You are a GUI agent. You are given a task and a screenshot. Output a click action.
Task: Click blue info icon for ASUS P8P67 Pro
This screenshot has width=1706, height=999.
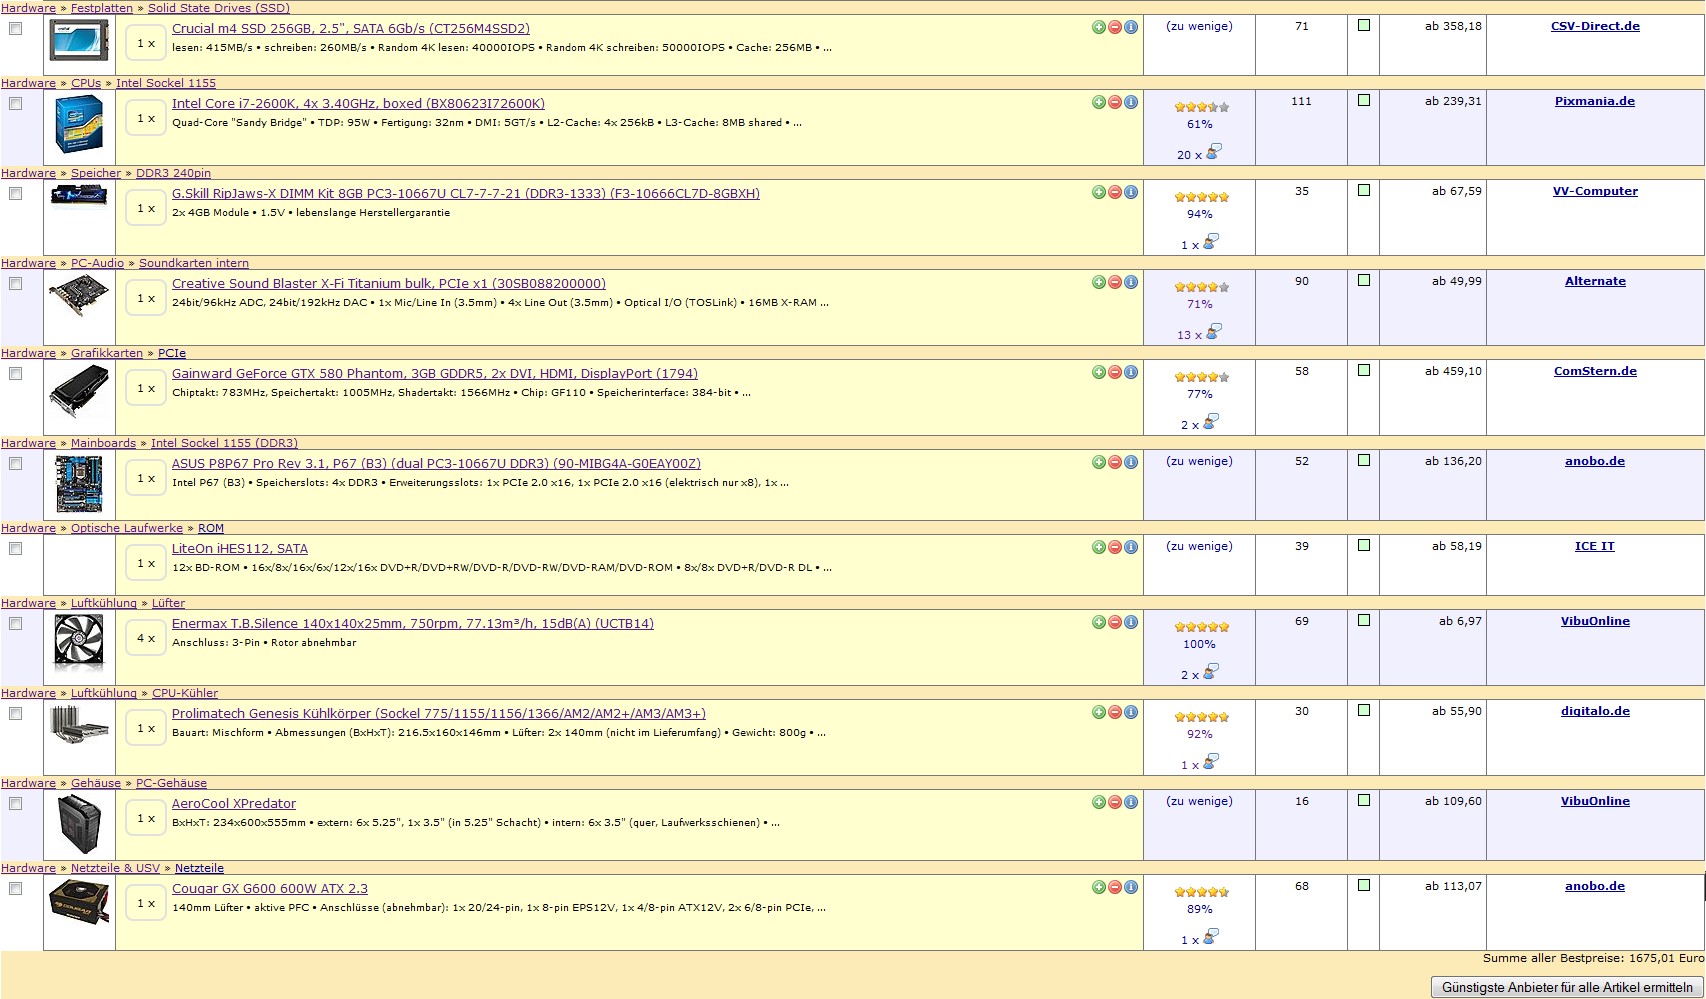coord(1130,462)
